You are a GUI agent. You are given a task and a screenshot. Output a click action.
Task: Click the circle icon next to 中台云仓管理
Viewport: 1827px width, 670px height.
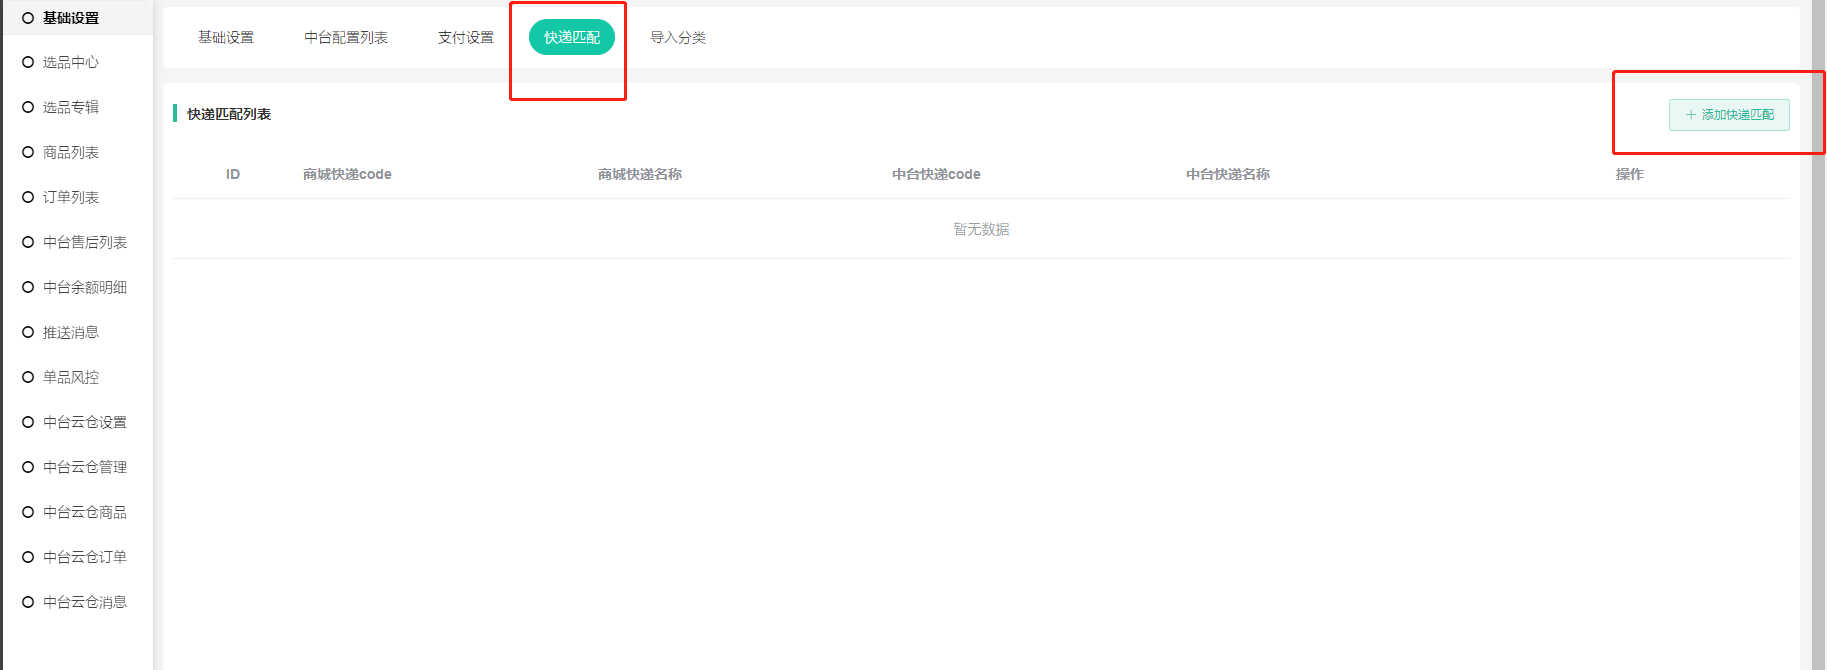coord(28,467)
